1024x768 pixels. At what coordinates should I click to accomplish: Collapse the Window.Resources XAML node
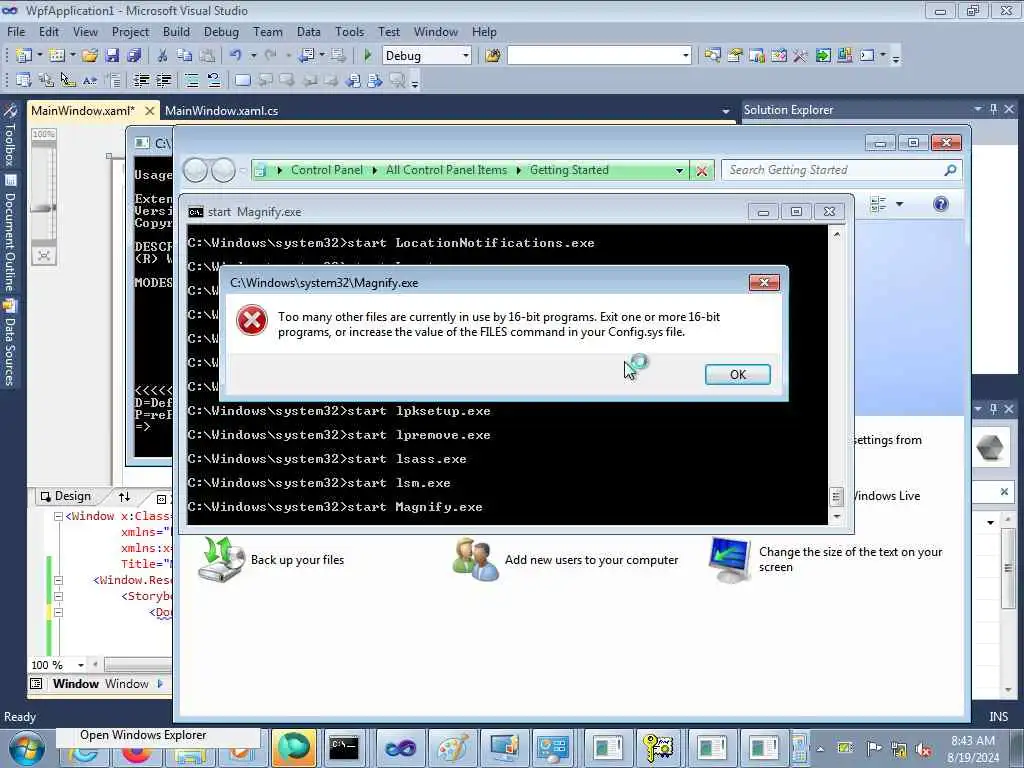[58, 580]
